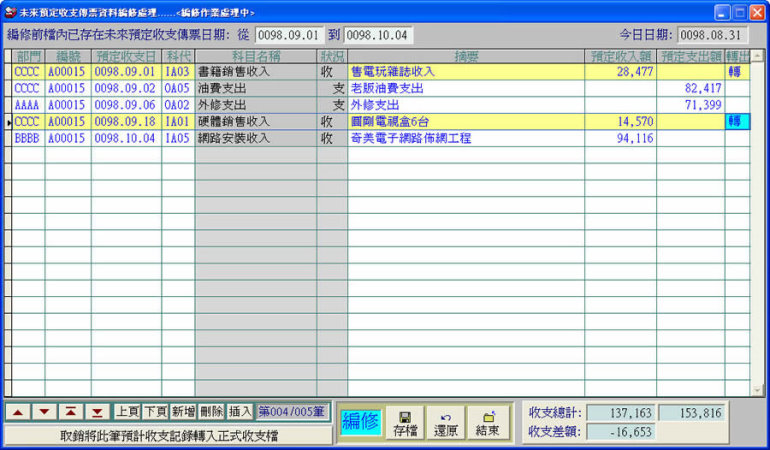The width and height of the screenshot is (770, 450).
Task: Jump to first record arrow button
Action: (x=70, y=411)
